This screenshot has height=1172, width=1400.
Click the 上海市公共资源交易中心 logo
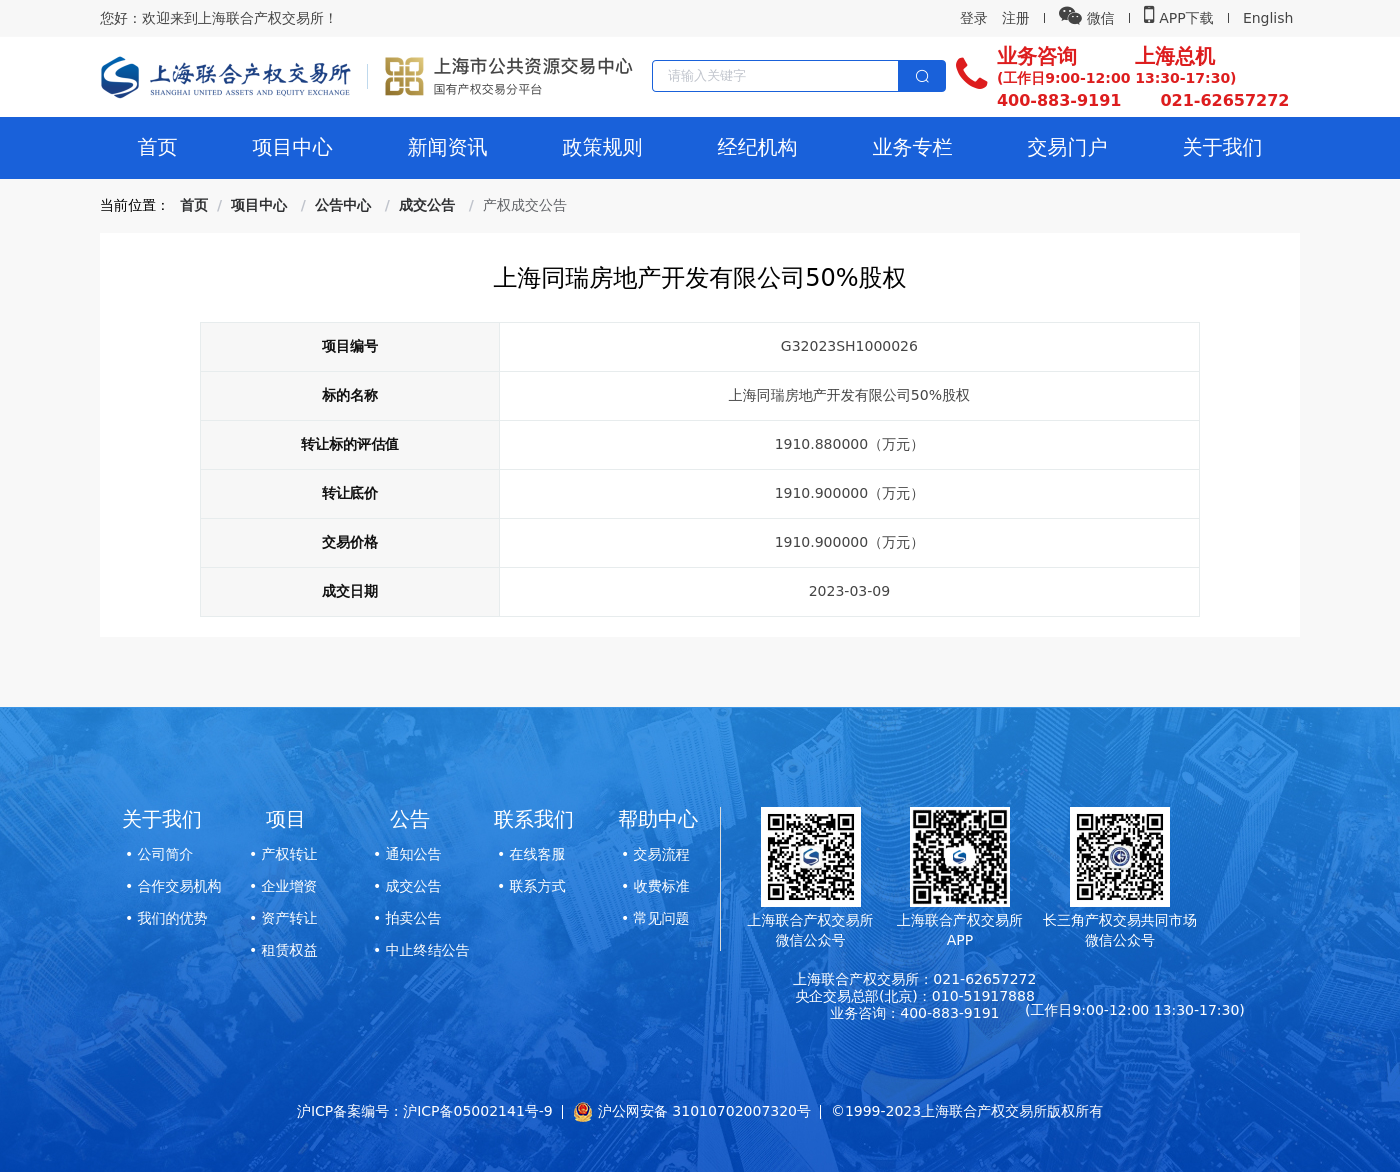pyautogui.click(x=508, y=76)
